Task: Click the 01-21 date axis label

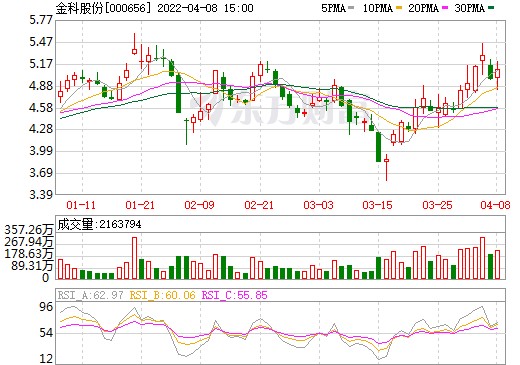Action: pyautogui.click(x=140, y=205)
